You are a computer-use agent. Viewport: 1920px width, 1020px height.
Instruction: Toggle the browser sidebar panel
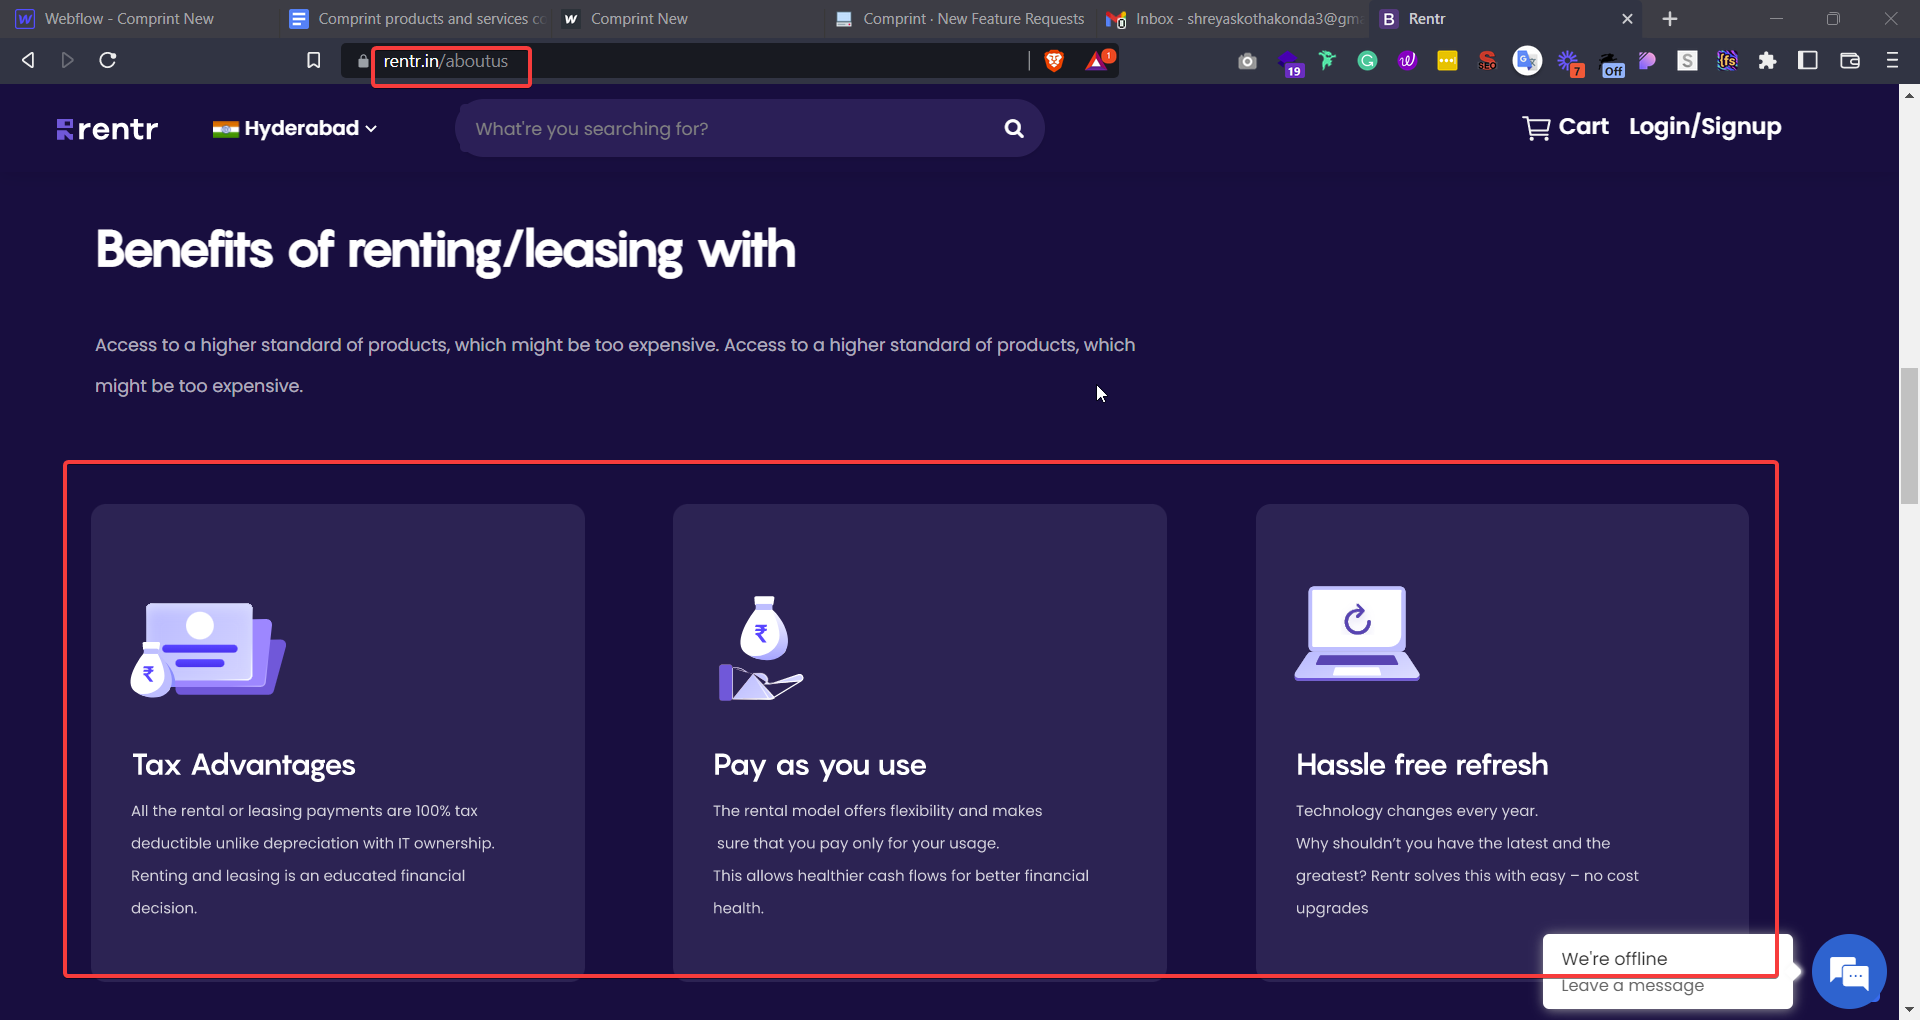(1808, 60)
